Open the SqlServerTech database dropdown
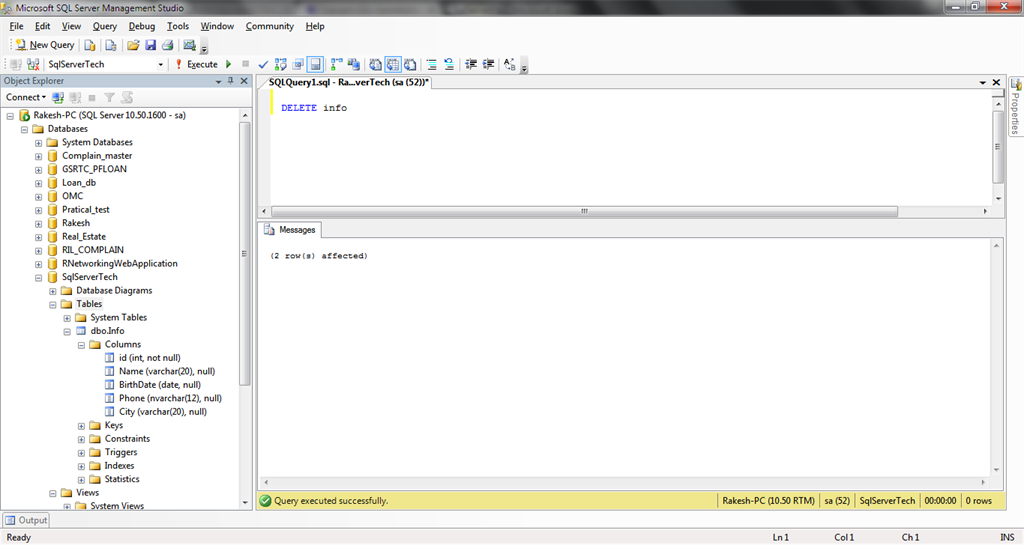 coord(160,64)
